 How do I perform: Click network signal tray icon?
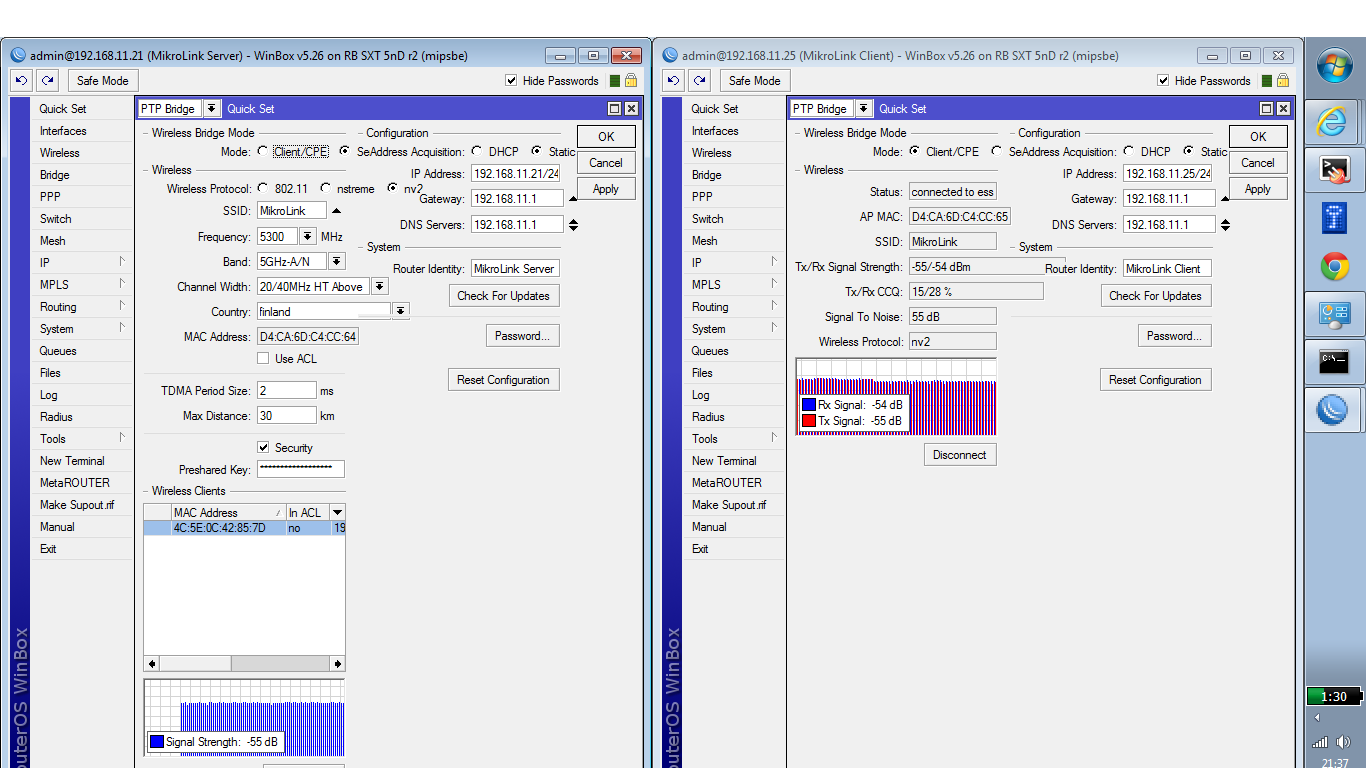click(x=1320, y=741)
